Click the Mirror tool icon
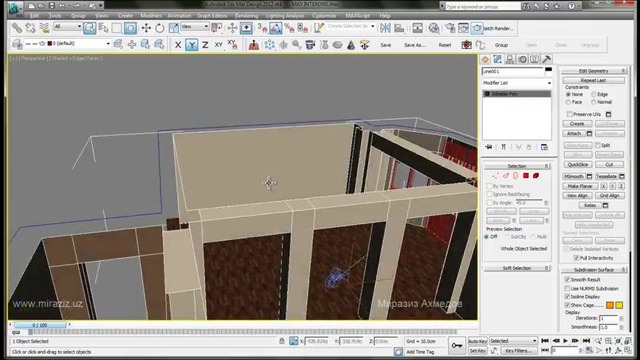The width and height of the screenshot is (640, 360). point(385,28)
